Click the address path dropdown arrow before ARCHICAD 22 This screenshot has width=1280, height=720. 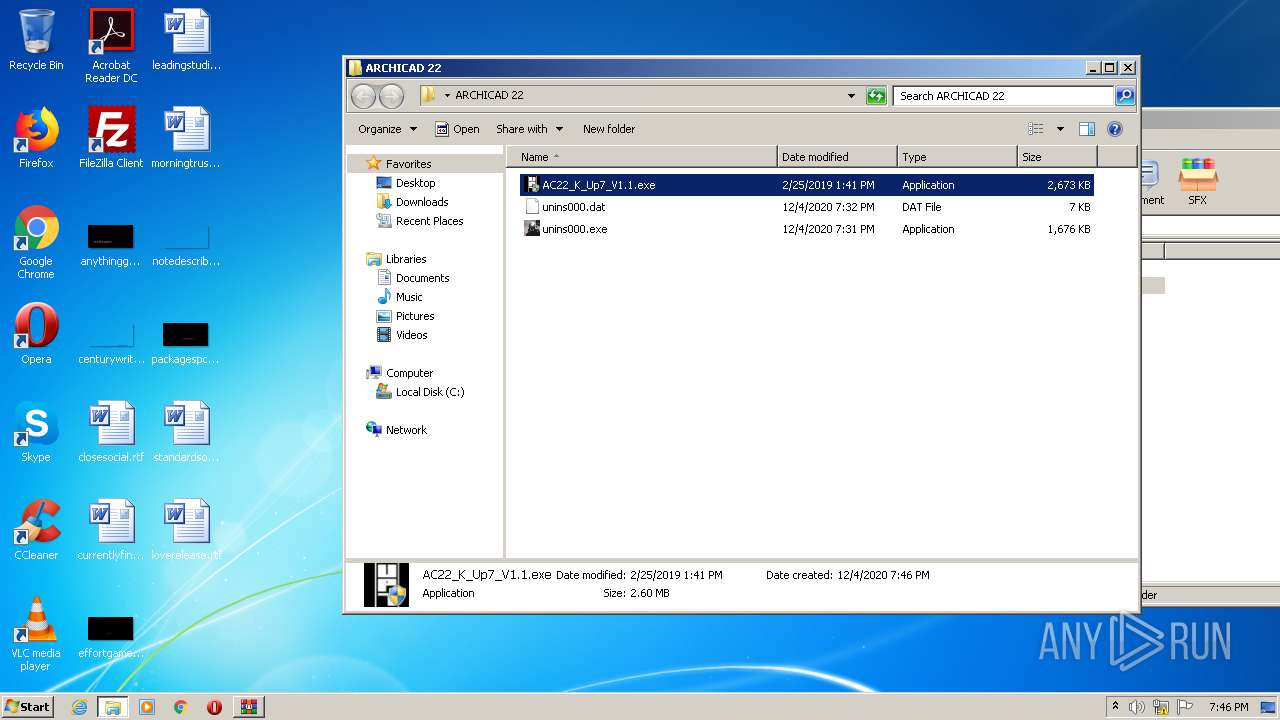(448, 96)
